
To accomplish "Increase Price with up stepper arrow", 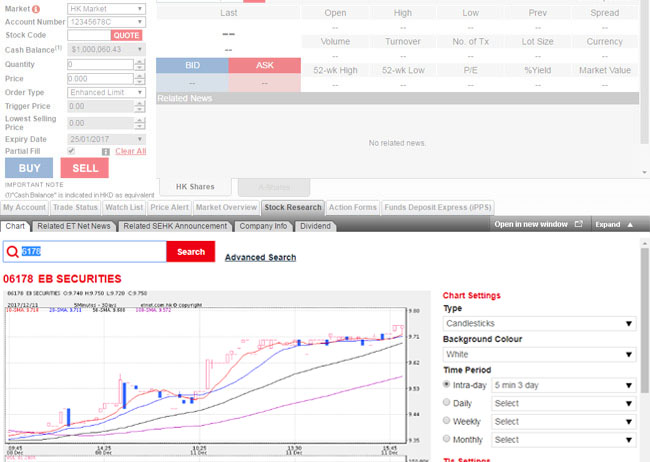I will coord(139,76).
